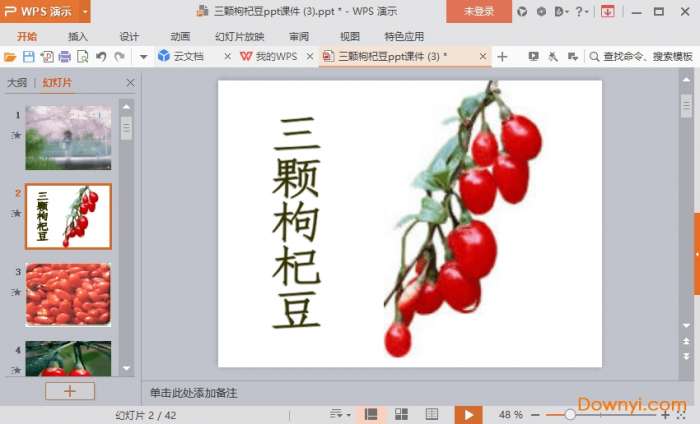700x424 pixels.
Task: Switch to the 开始 ribbon tab
Action: coord(27,37)
